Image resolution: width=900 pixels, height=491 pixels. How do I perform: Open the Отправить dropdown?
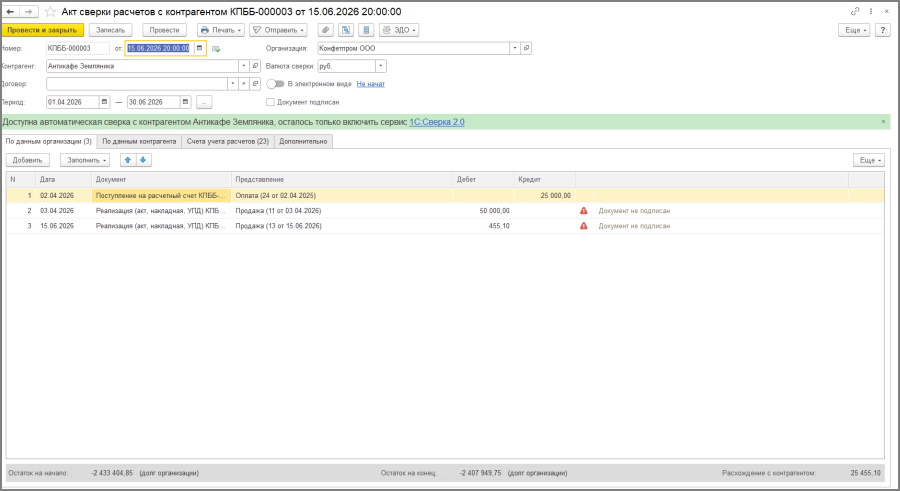coord(278,30)
